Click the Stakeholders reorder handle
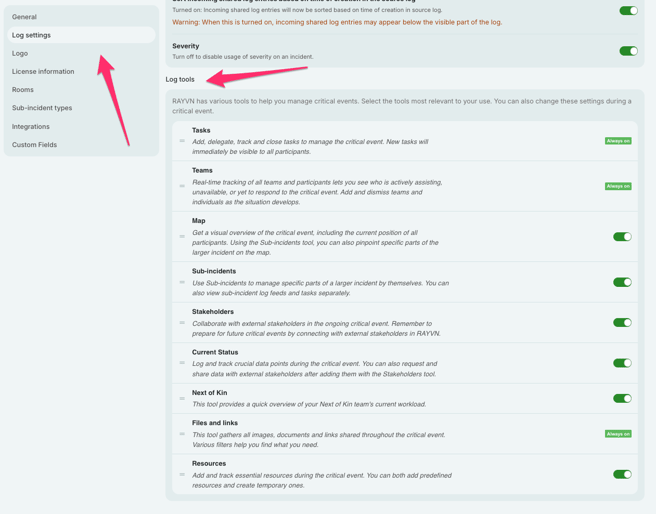 click(x=182, y=323)
